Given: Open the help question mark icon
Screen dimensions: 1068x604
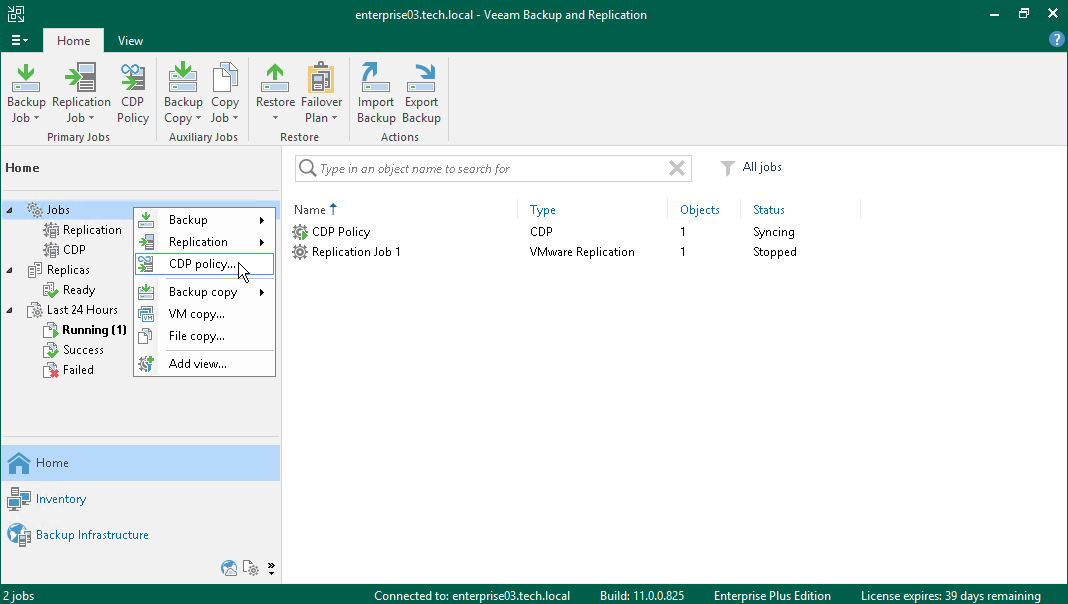Looking at the screenshot, I should 1056,40.
